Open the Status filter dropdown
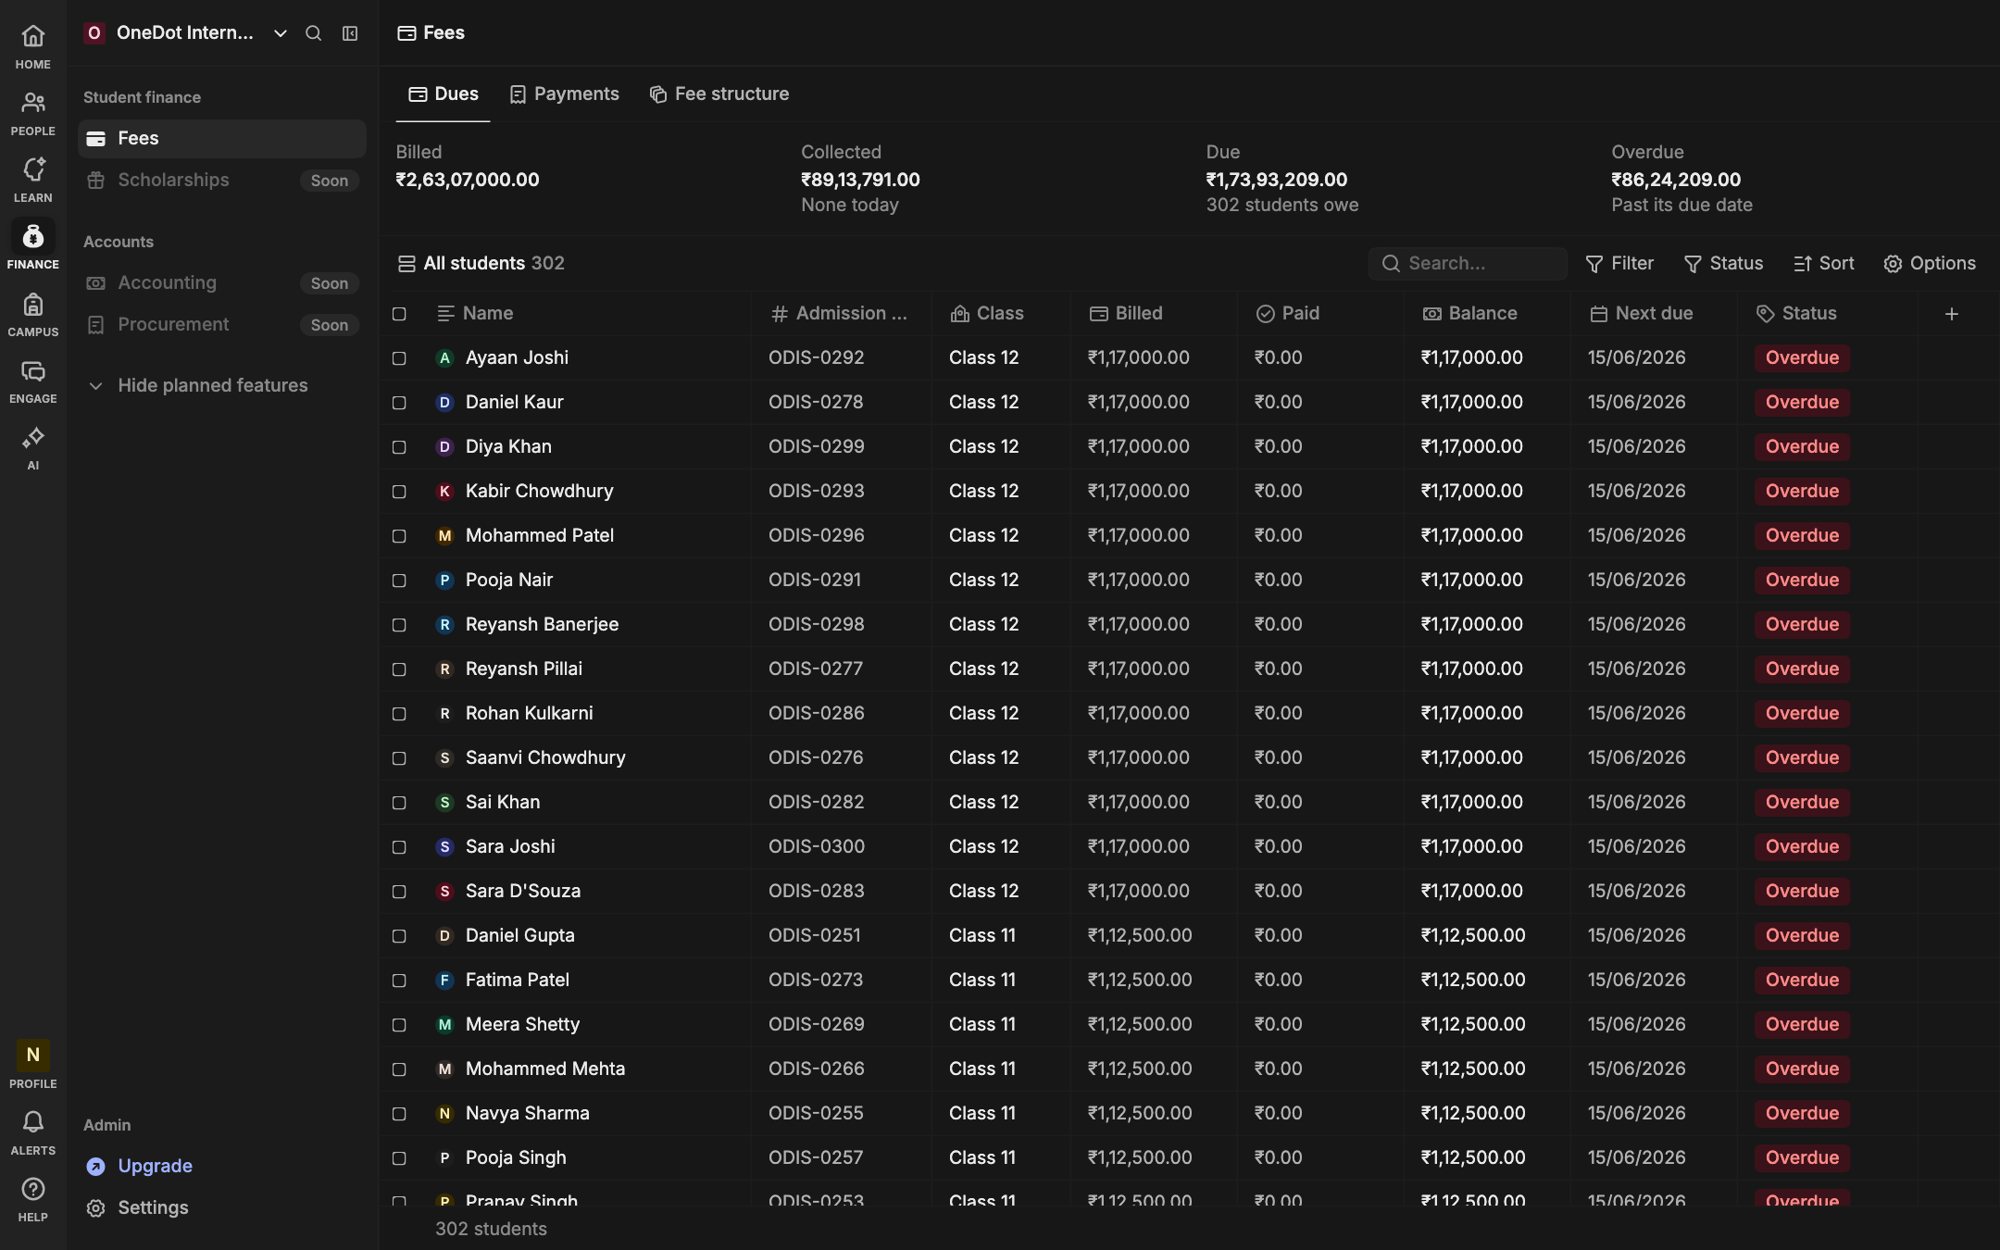The width and height of the screenshot is (2000, 1250). point(1723,263)
